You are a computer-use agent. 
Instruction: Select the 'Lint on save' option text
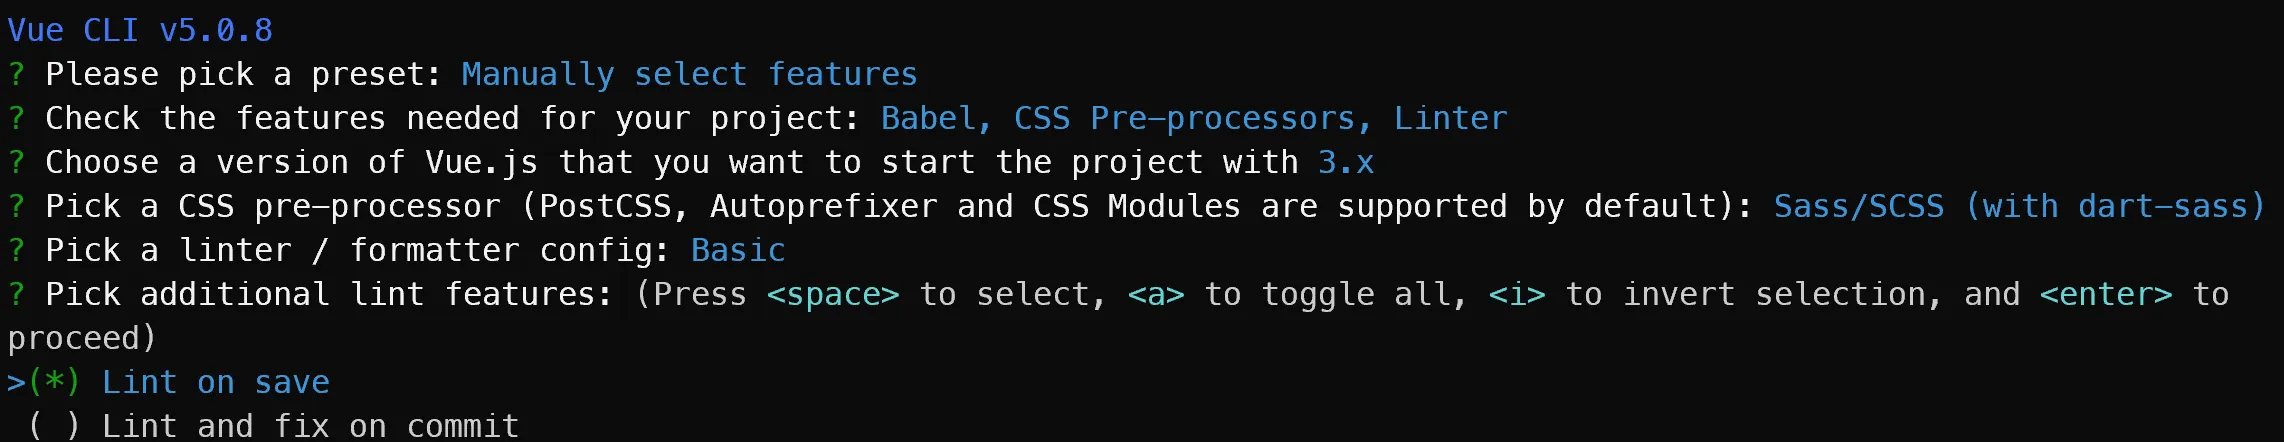pyautogui.click(x=215, y=383)
